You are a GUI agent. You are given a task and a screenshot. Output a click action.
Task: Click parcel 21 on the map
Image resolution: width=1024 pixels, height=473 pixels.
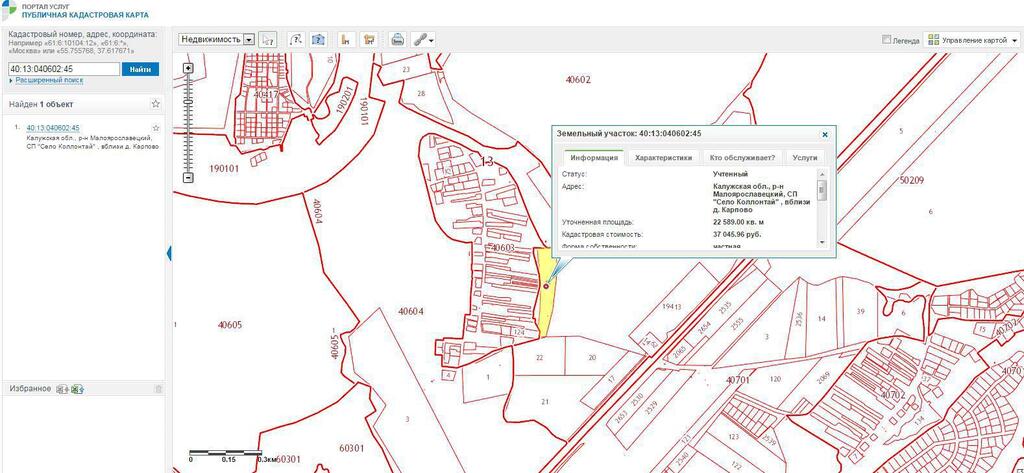[x=545, y=401]
